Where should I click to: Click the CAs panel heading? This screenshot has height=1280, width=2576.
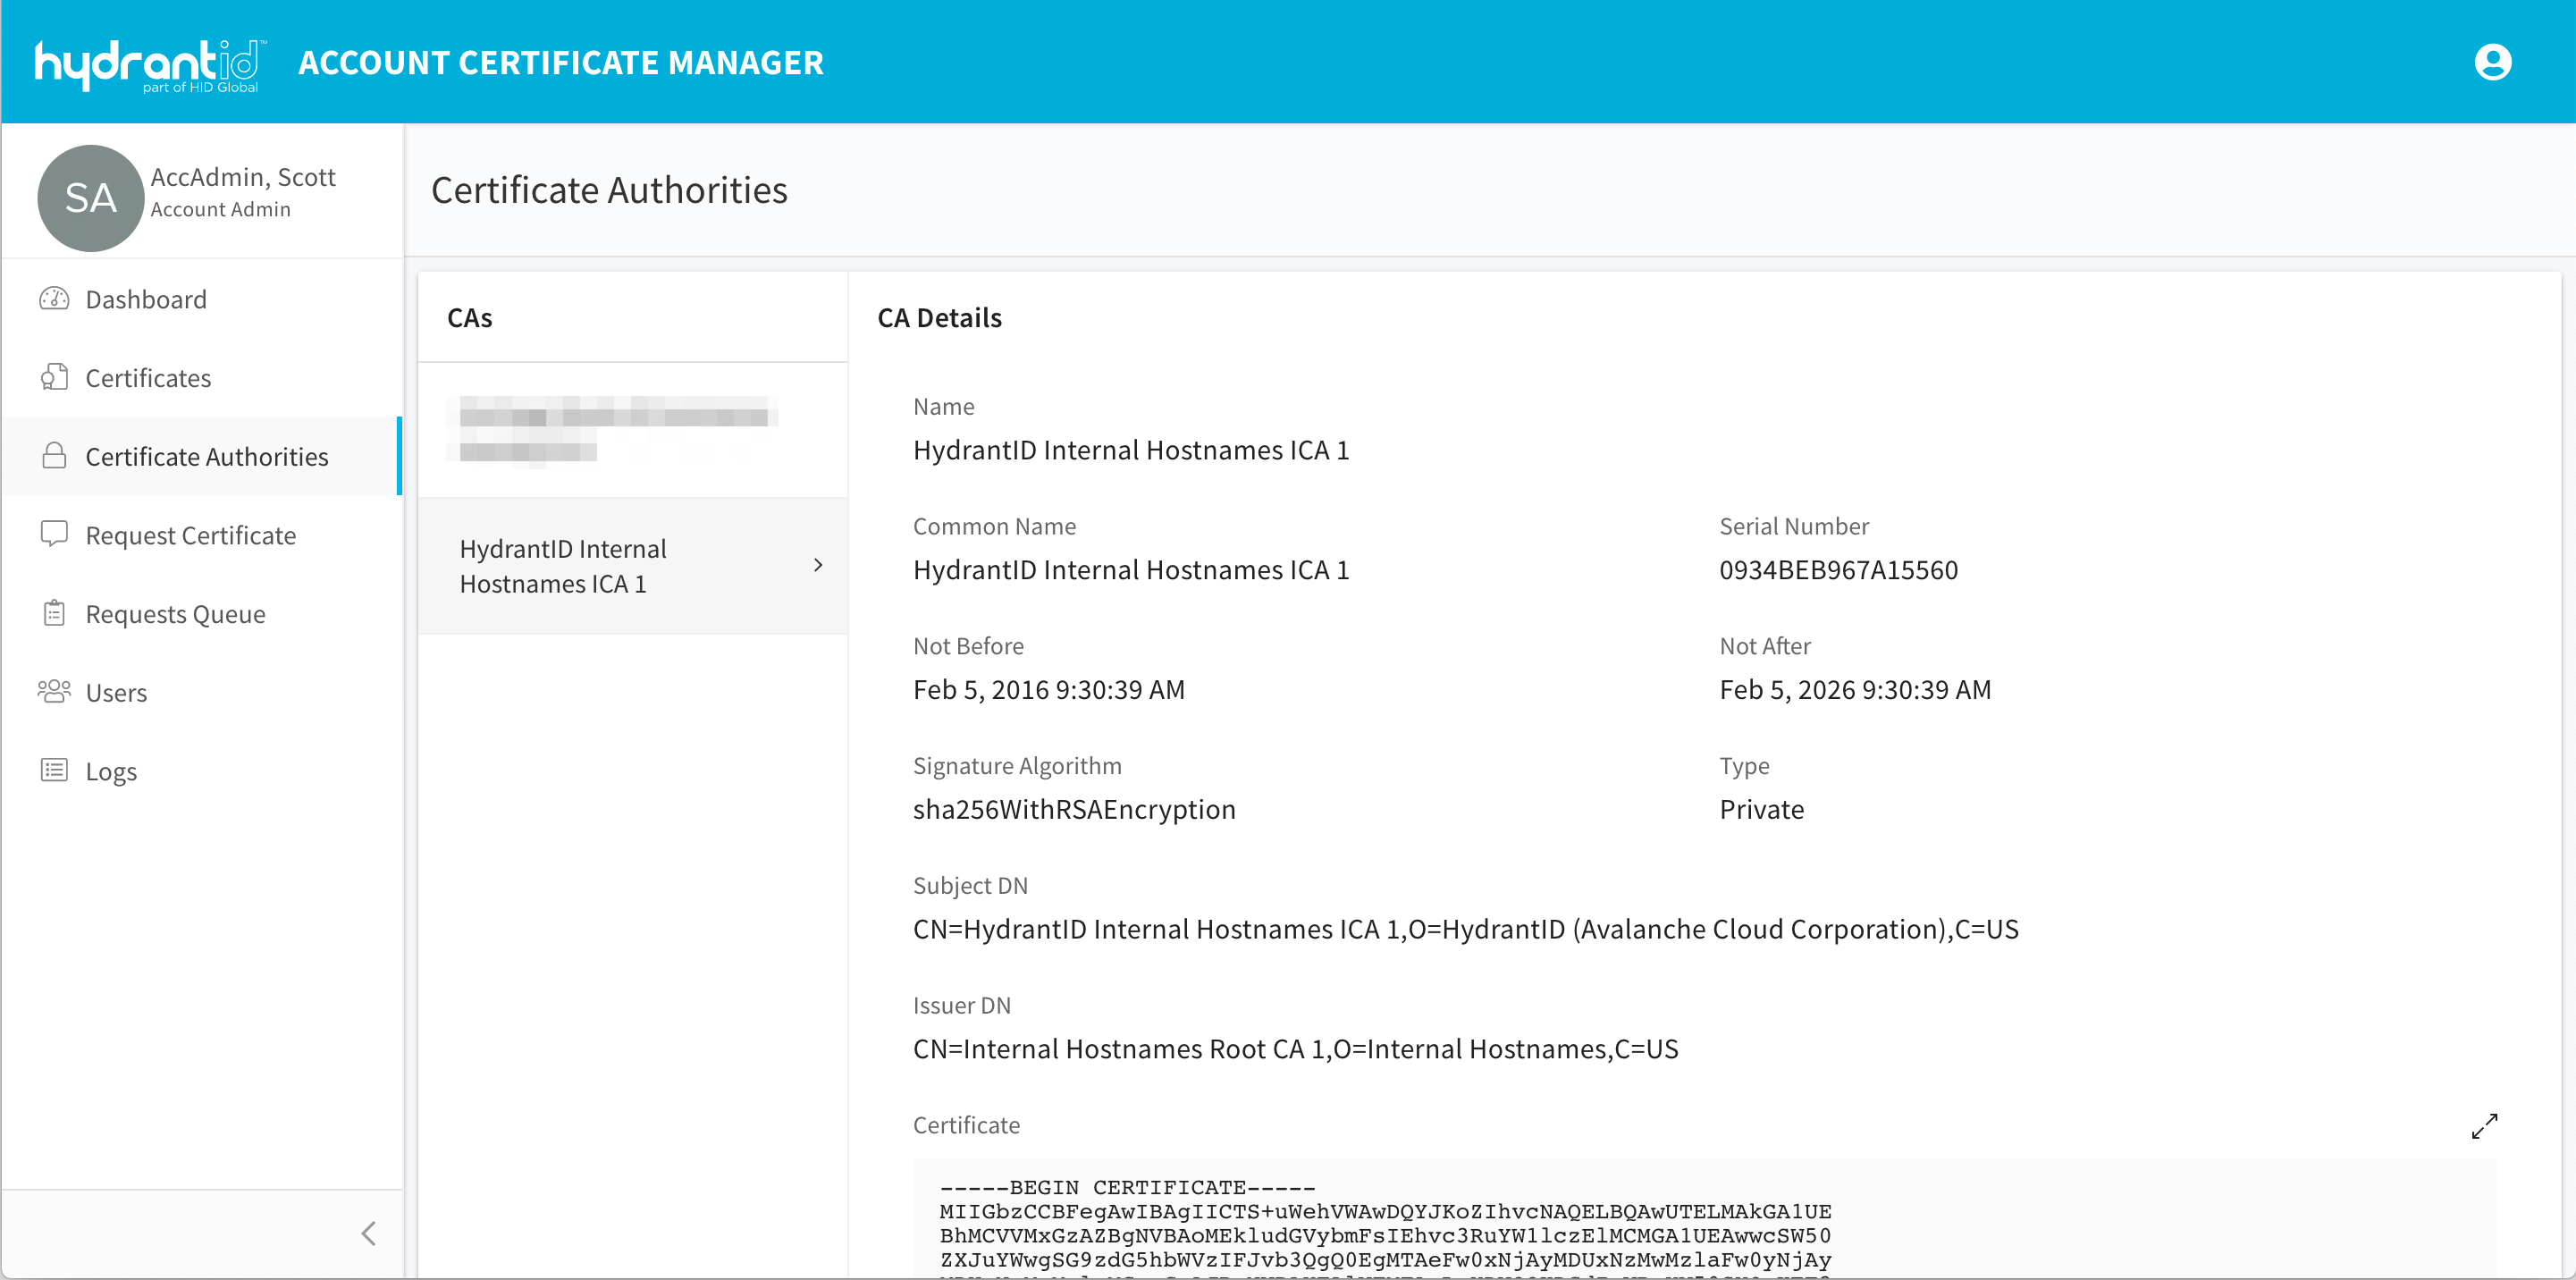pyautogui.click(x=470, y=318)
